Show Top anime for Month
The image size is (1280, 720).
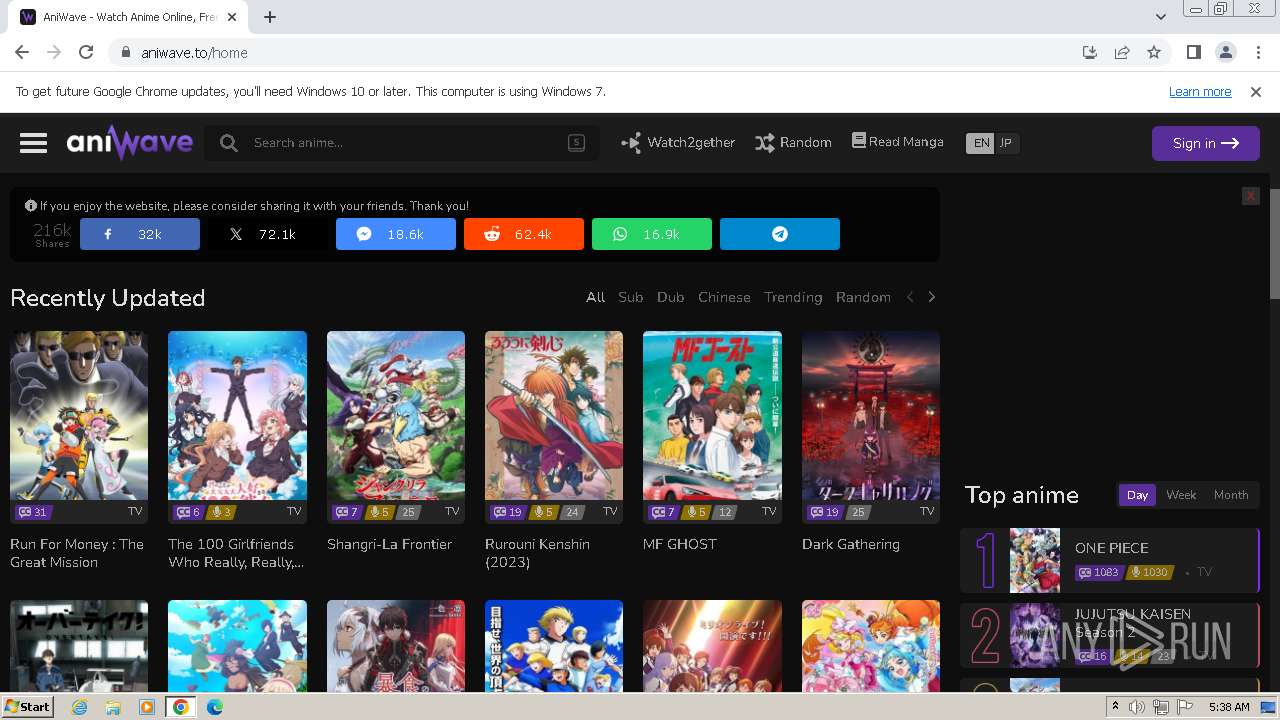pos(1231,495)
